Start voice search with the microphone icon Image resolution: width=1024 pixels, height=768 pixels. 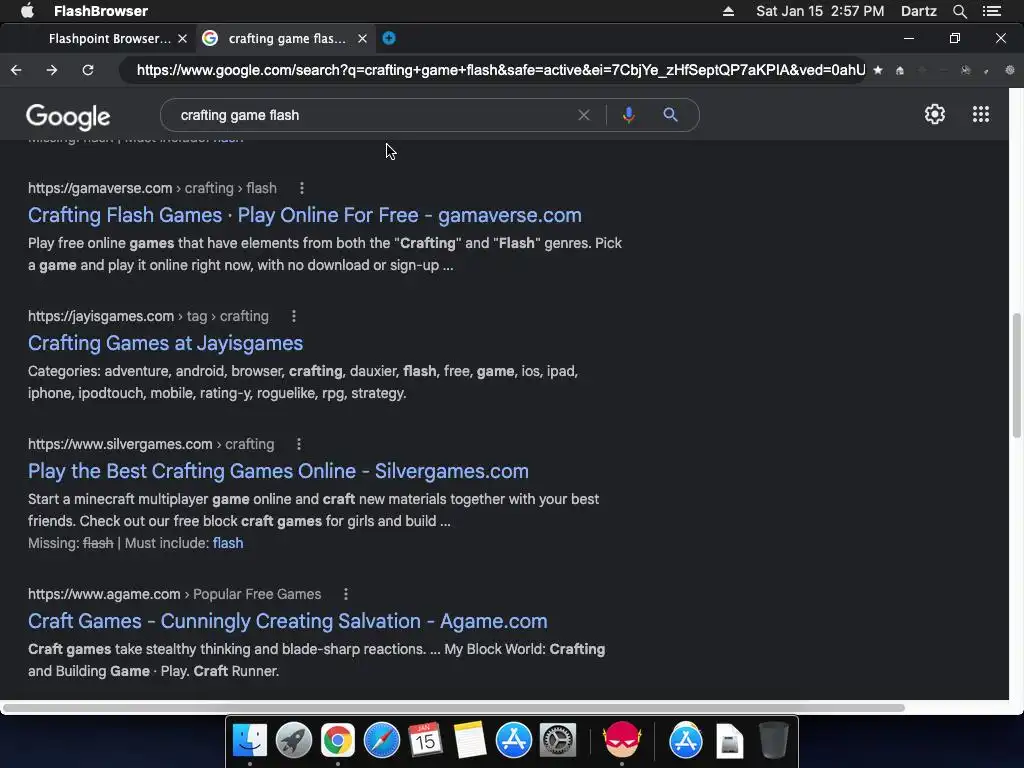628,115
